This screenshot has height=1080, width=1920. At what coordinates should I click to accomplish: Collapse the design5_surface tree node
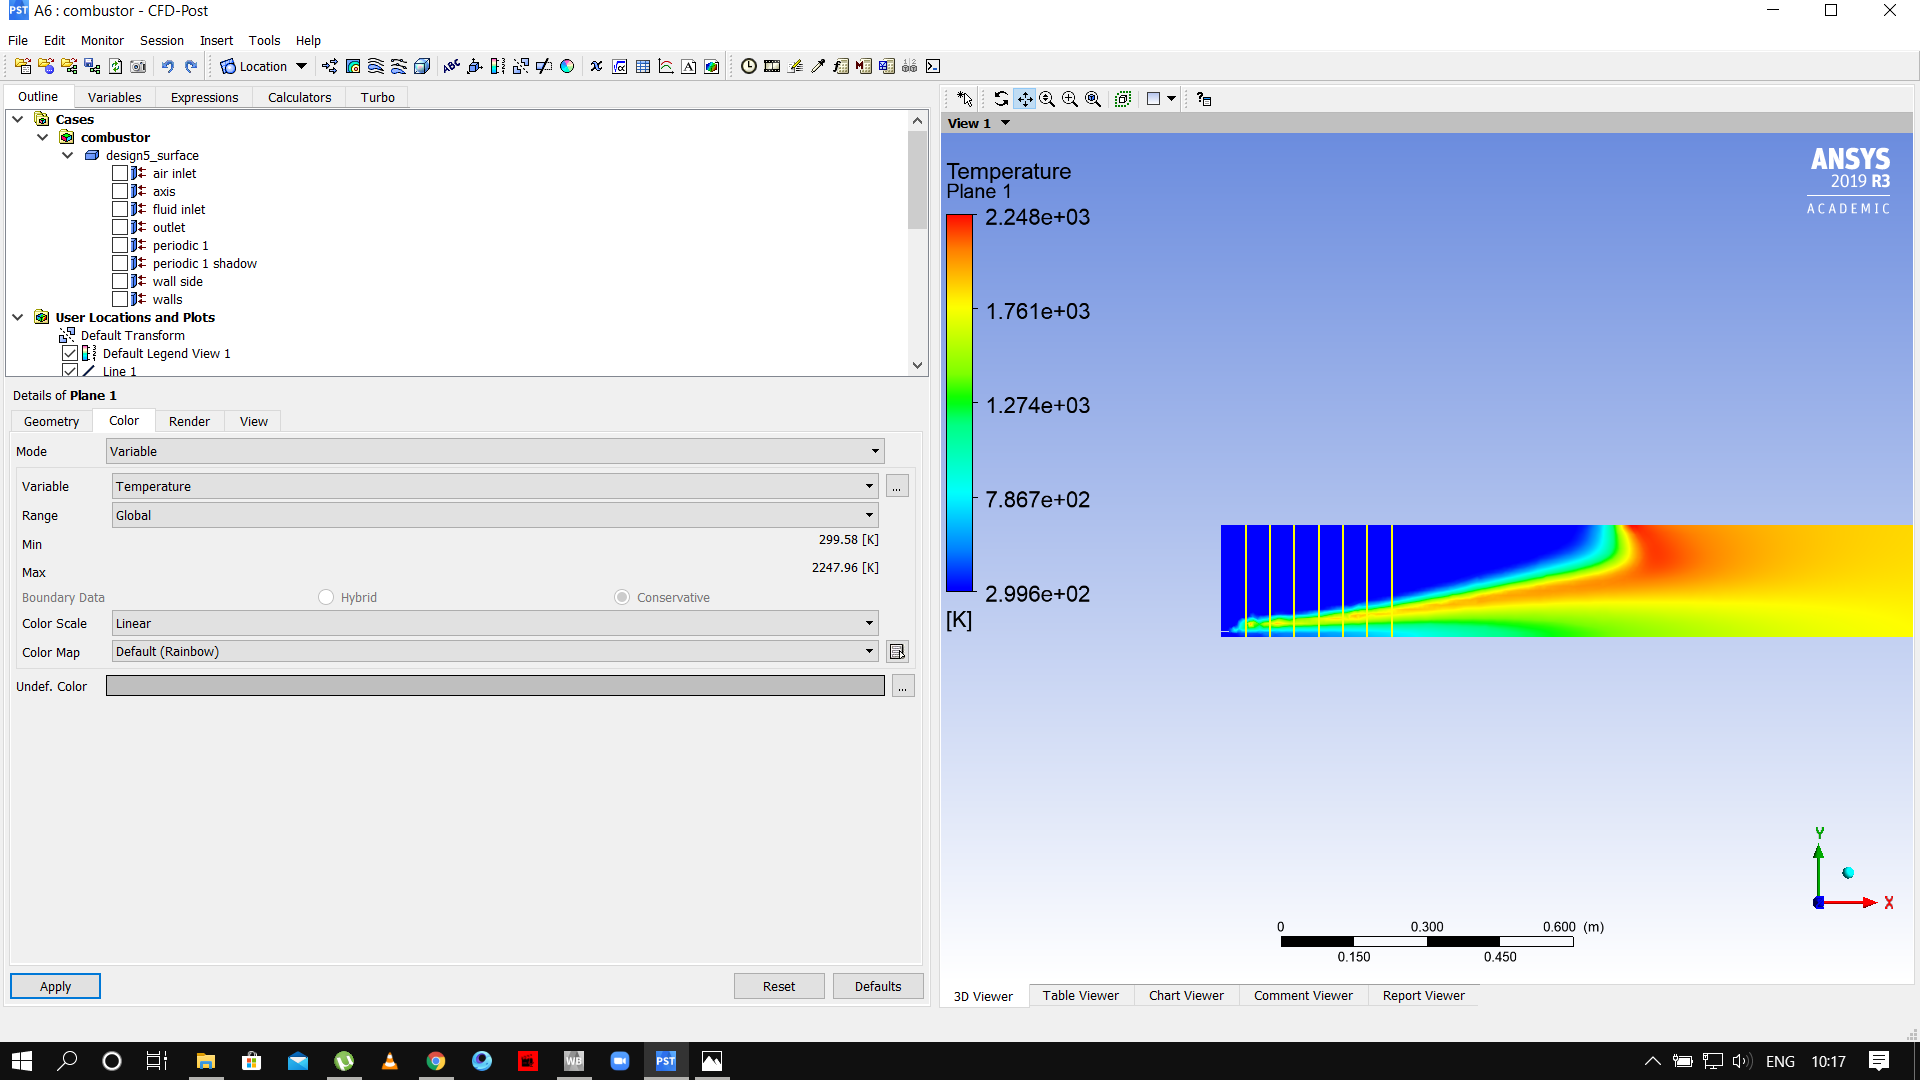[68, 155]
